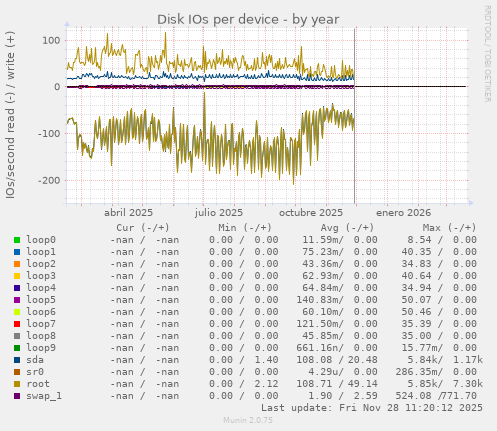The width and height of the screenshot is (497, 431).
Task: Click sda min value '0.00 / 1.40'
Action: pos(244,360)
